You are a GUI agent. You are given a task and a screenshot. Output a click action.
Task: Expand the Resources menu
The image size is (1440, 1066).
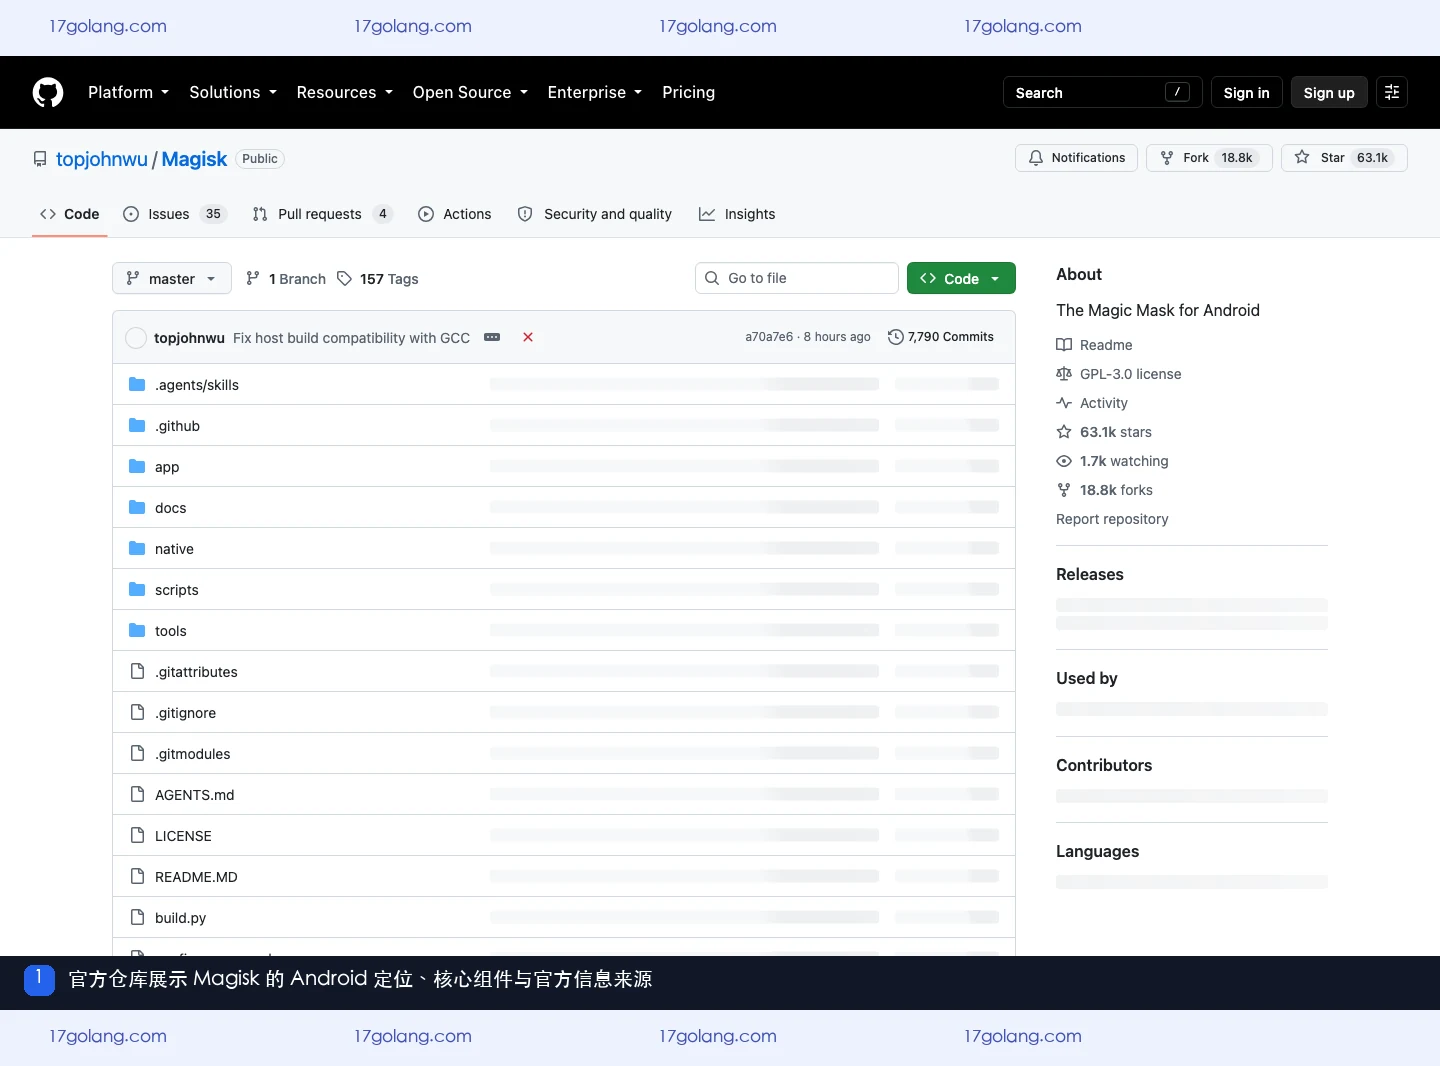click(x=344, y=92)
